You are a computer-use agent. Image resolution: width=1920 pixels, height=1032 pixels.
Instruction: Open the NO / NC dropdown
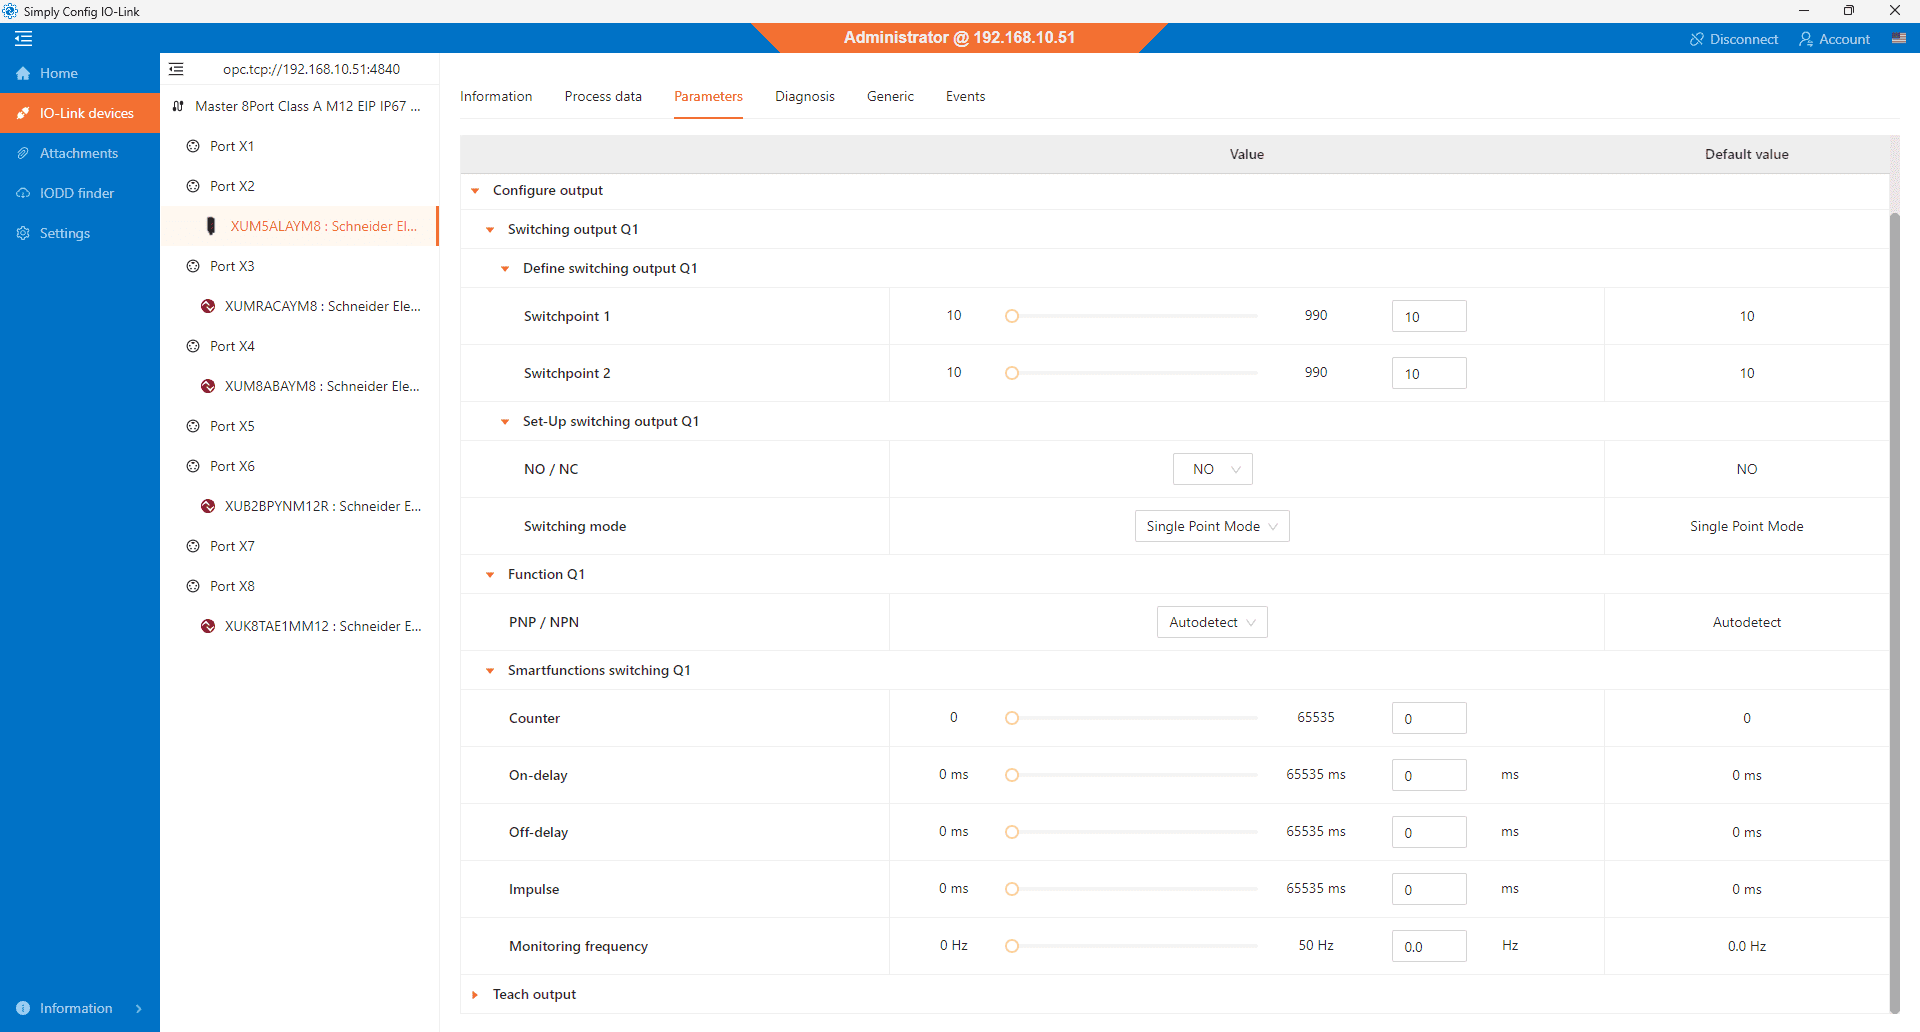coord(1212,469)
